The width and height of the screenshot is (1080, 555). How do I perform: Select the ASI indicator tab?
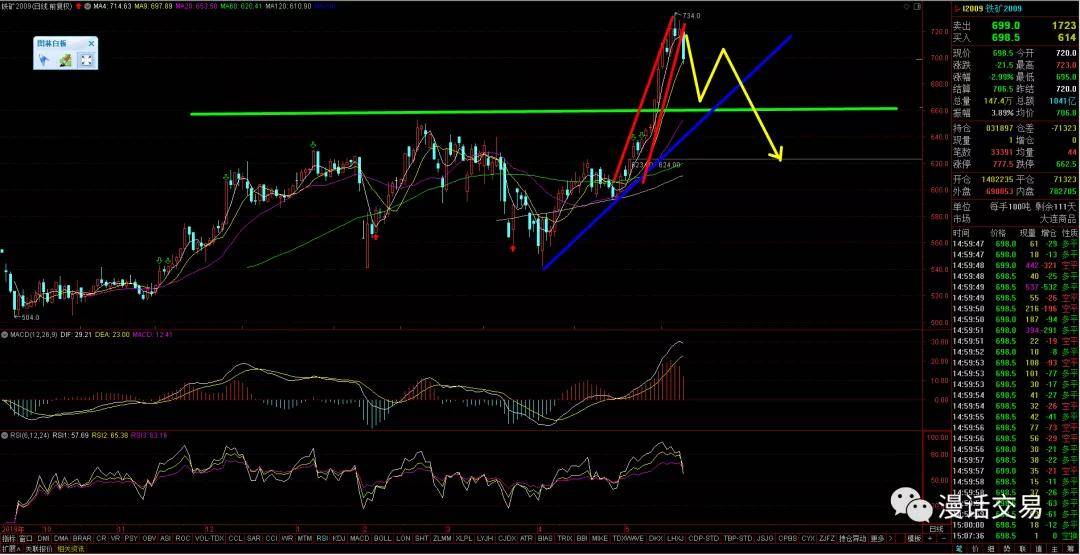165,538
